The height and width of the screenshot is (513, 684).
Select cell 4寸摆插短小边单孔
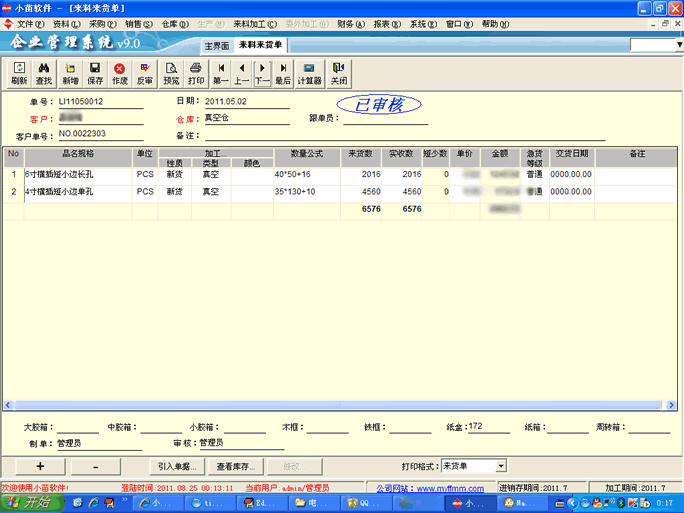[x=78, y=192]
